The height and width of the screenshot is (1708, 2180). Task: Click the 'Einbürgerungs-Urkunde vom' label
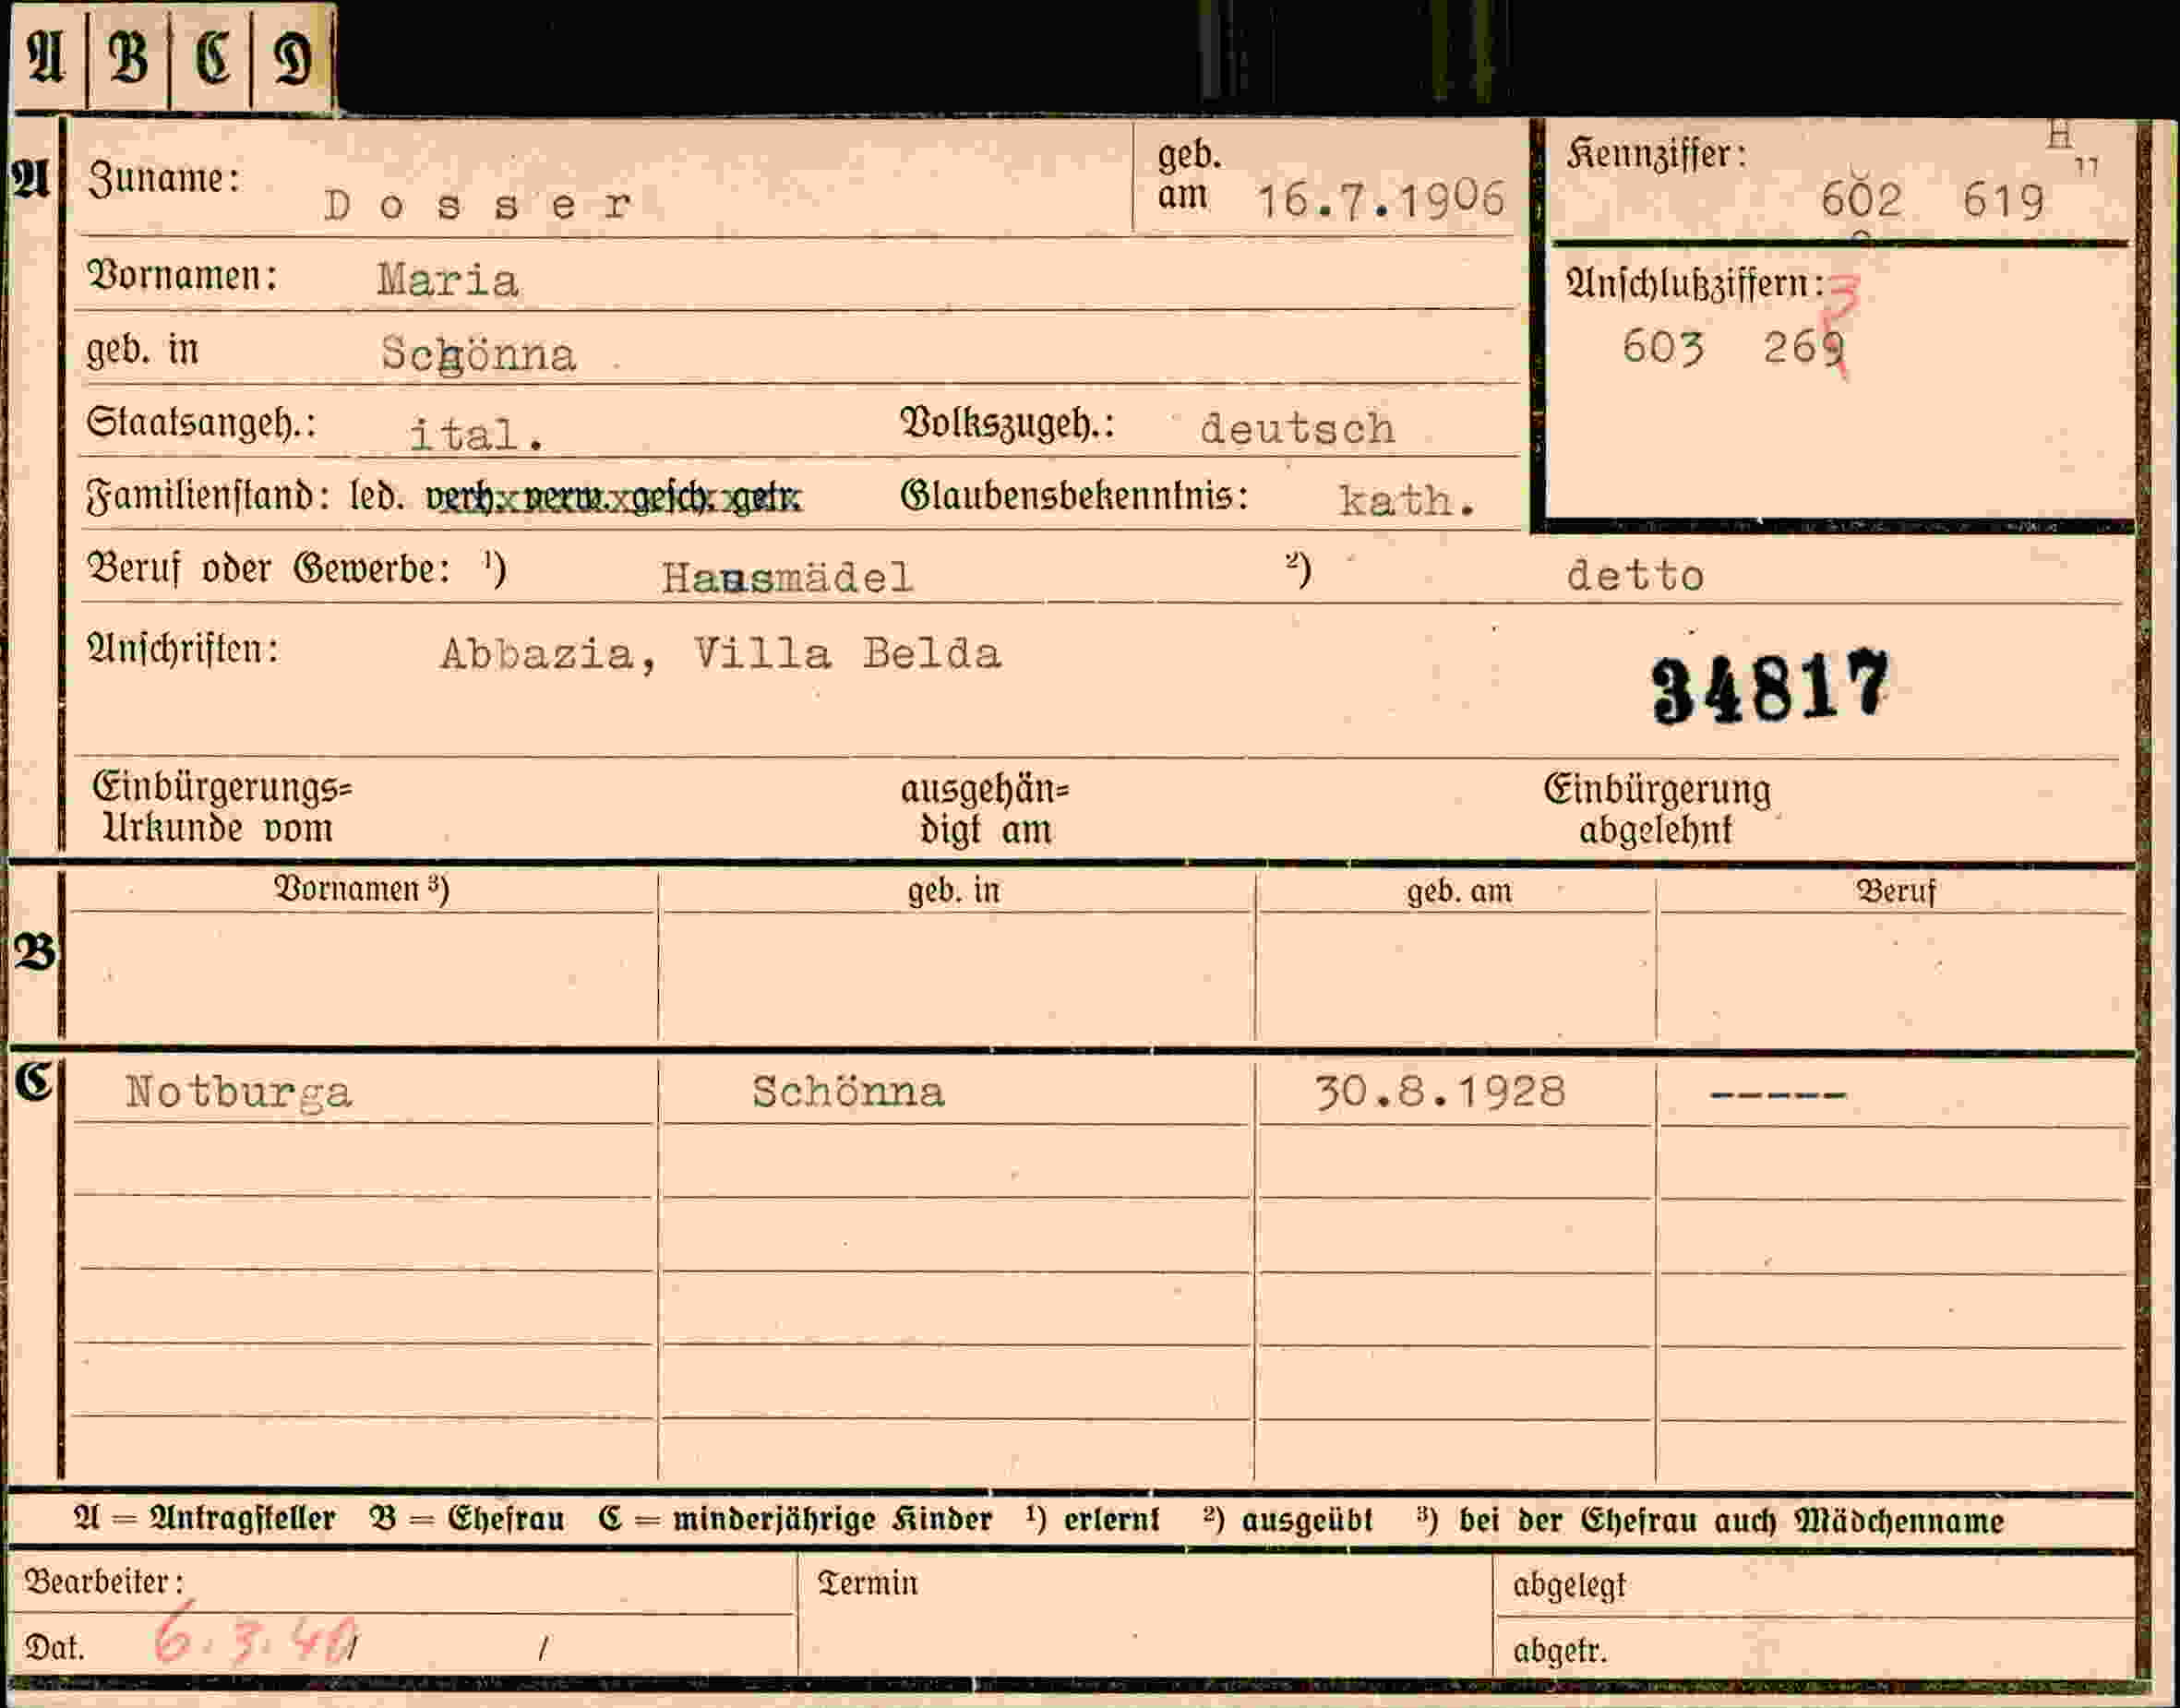(x=222, y=808)
